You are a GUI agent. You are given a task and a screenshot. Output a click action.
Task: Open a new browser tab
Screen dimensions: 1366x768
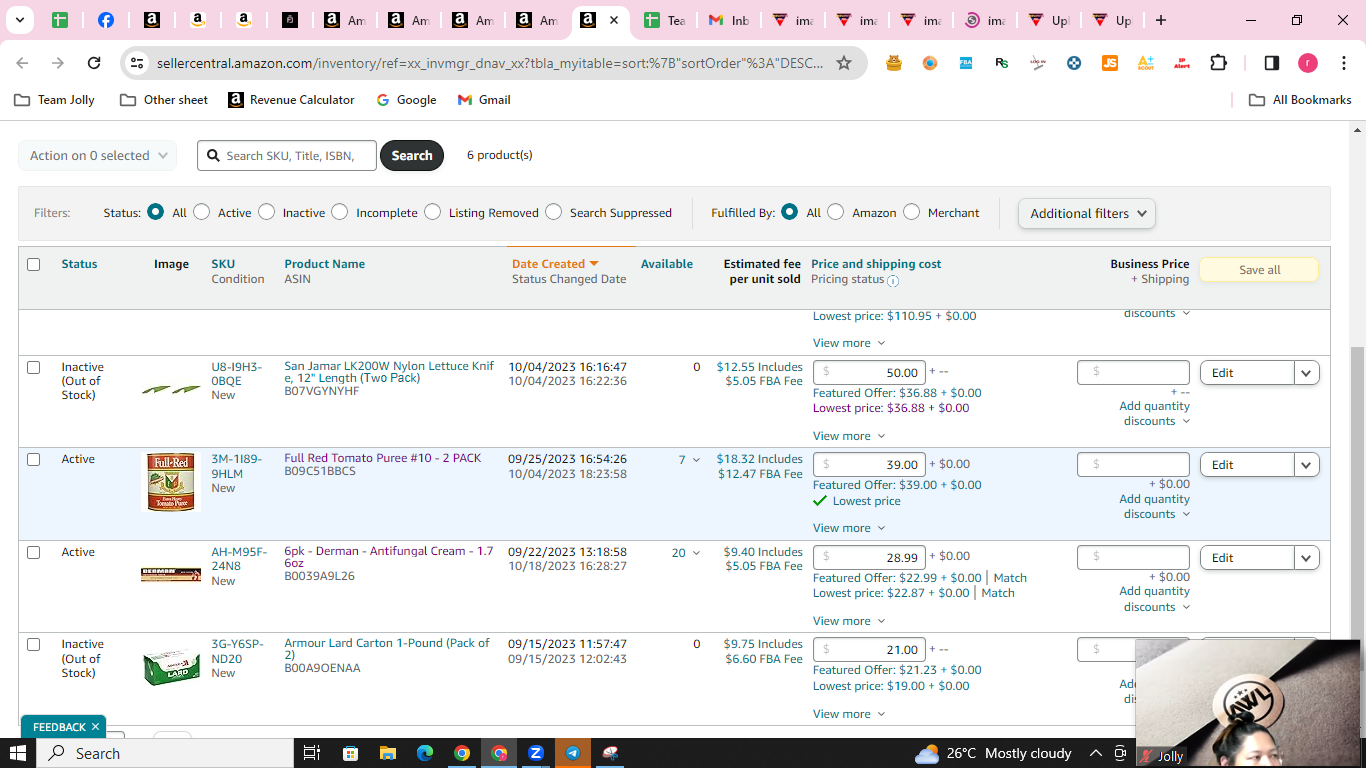click(x=1160, y=20)
